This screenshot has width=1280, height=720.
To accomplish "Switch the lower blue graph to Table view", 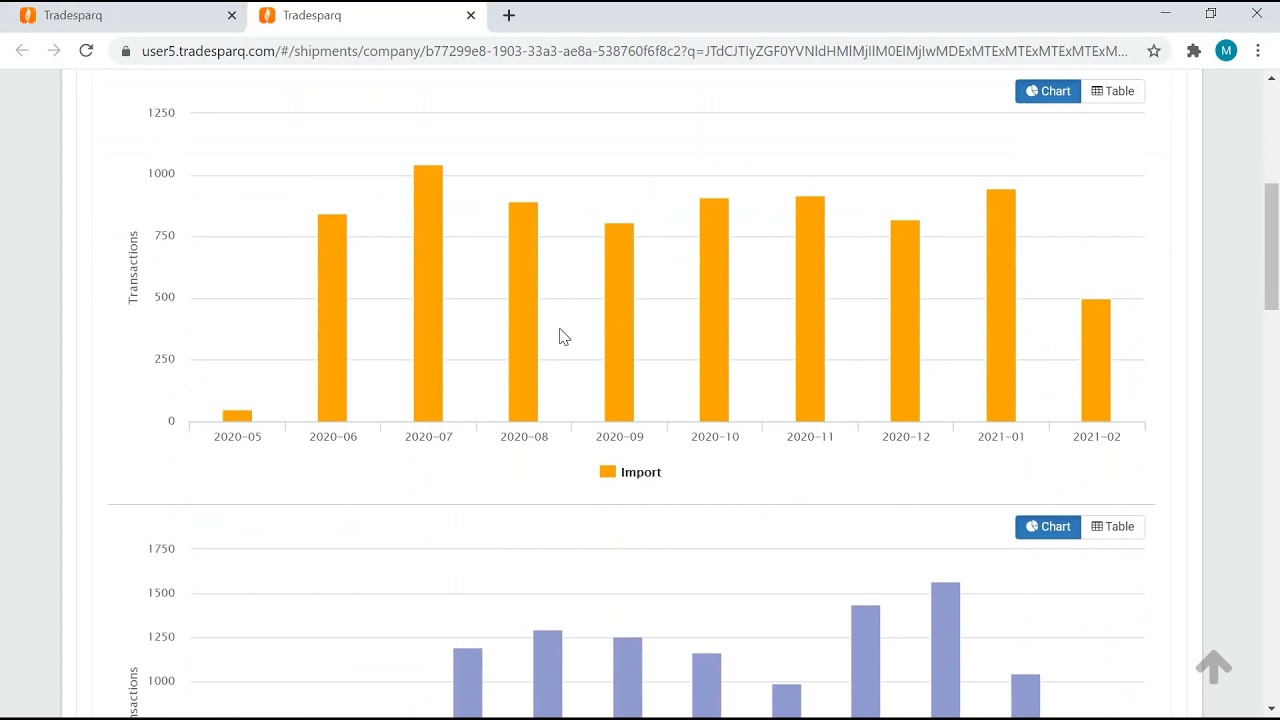I will (x=1113, y=527).
